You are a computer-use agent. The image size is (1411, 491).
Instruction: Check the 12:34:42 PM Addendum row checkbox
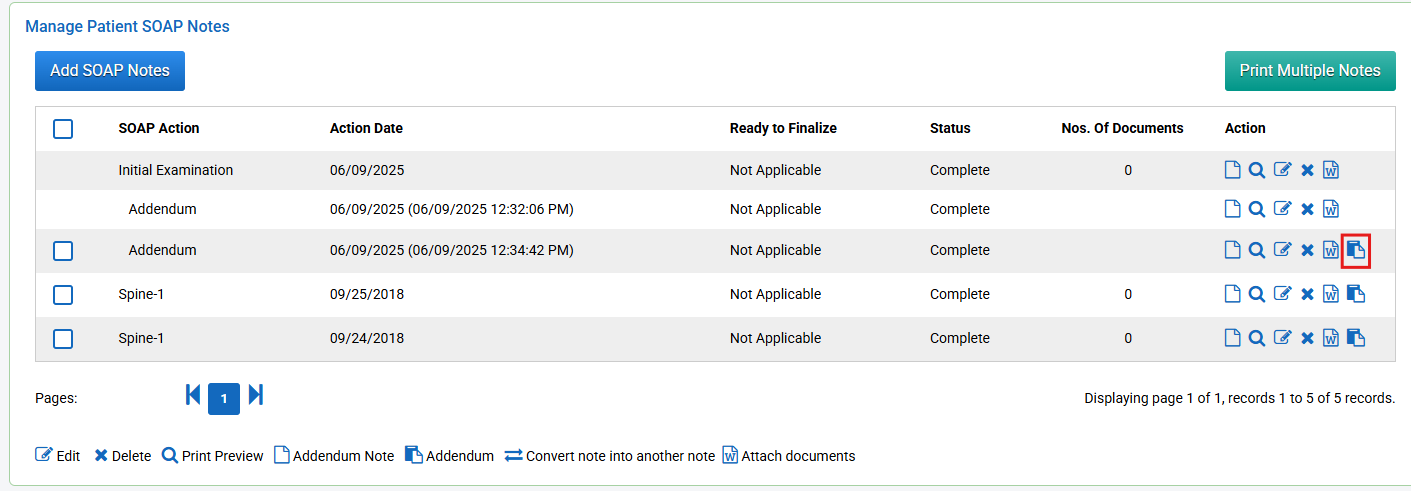tap(63, 251)
